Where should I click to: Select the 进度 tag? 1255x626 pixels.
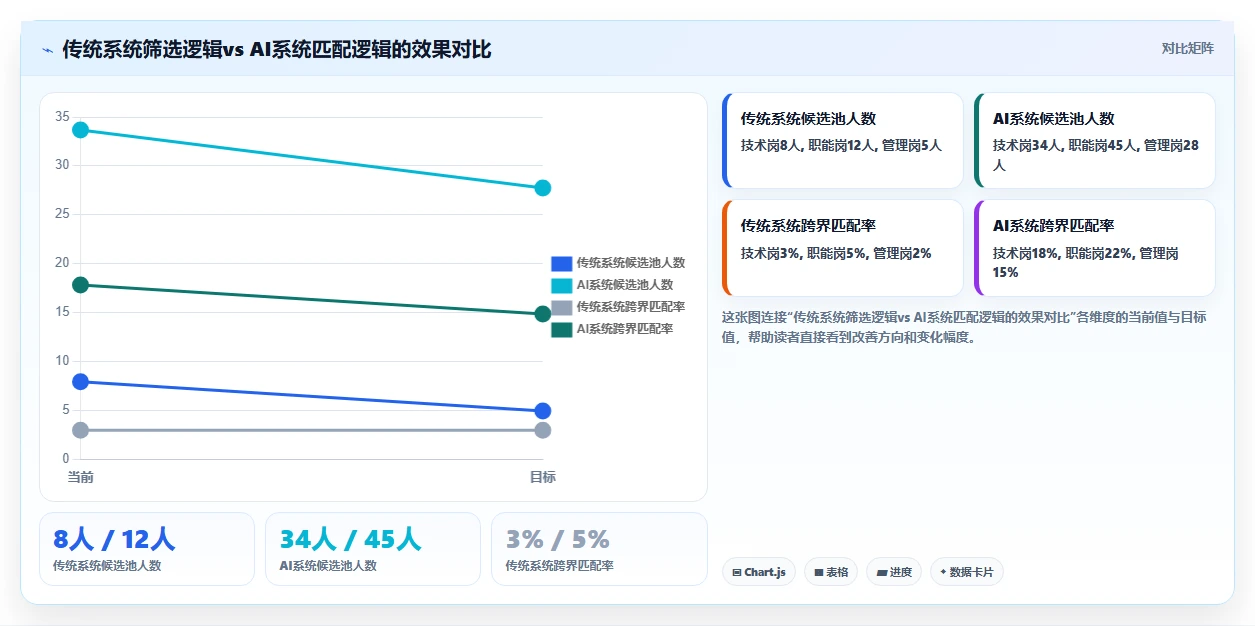point(894,572)
